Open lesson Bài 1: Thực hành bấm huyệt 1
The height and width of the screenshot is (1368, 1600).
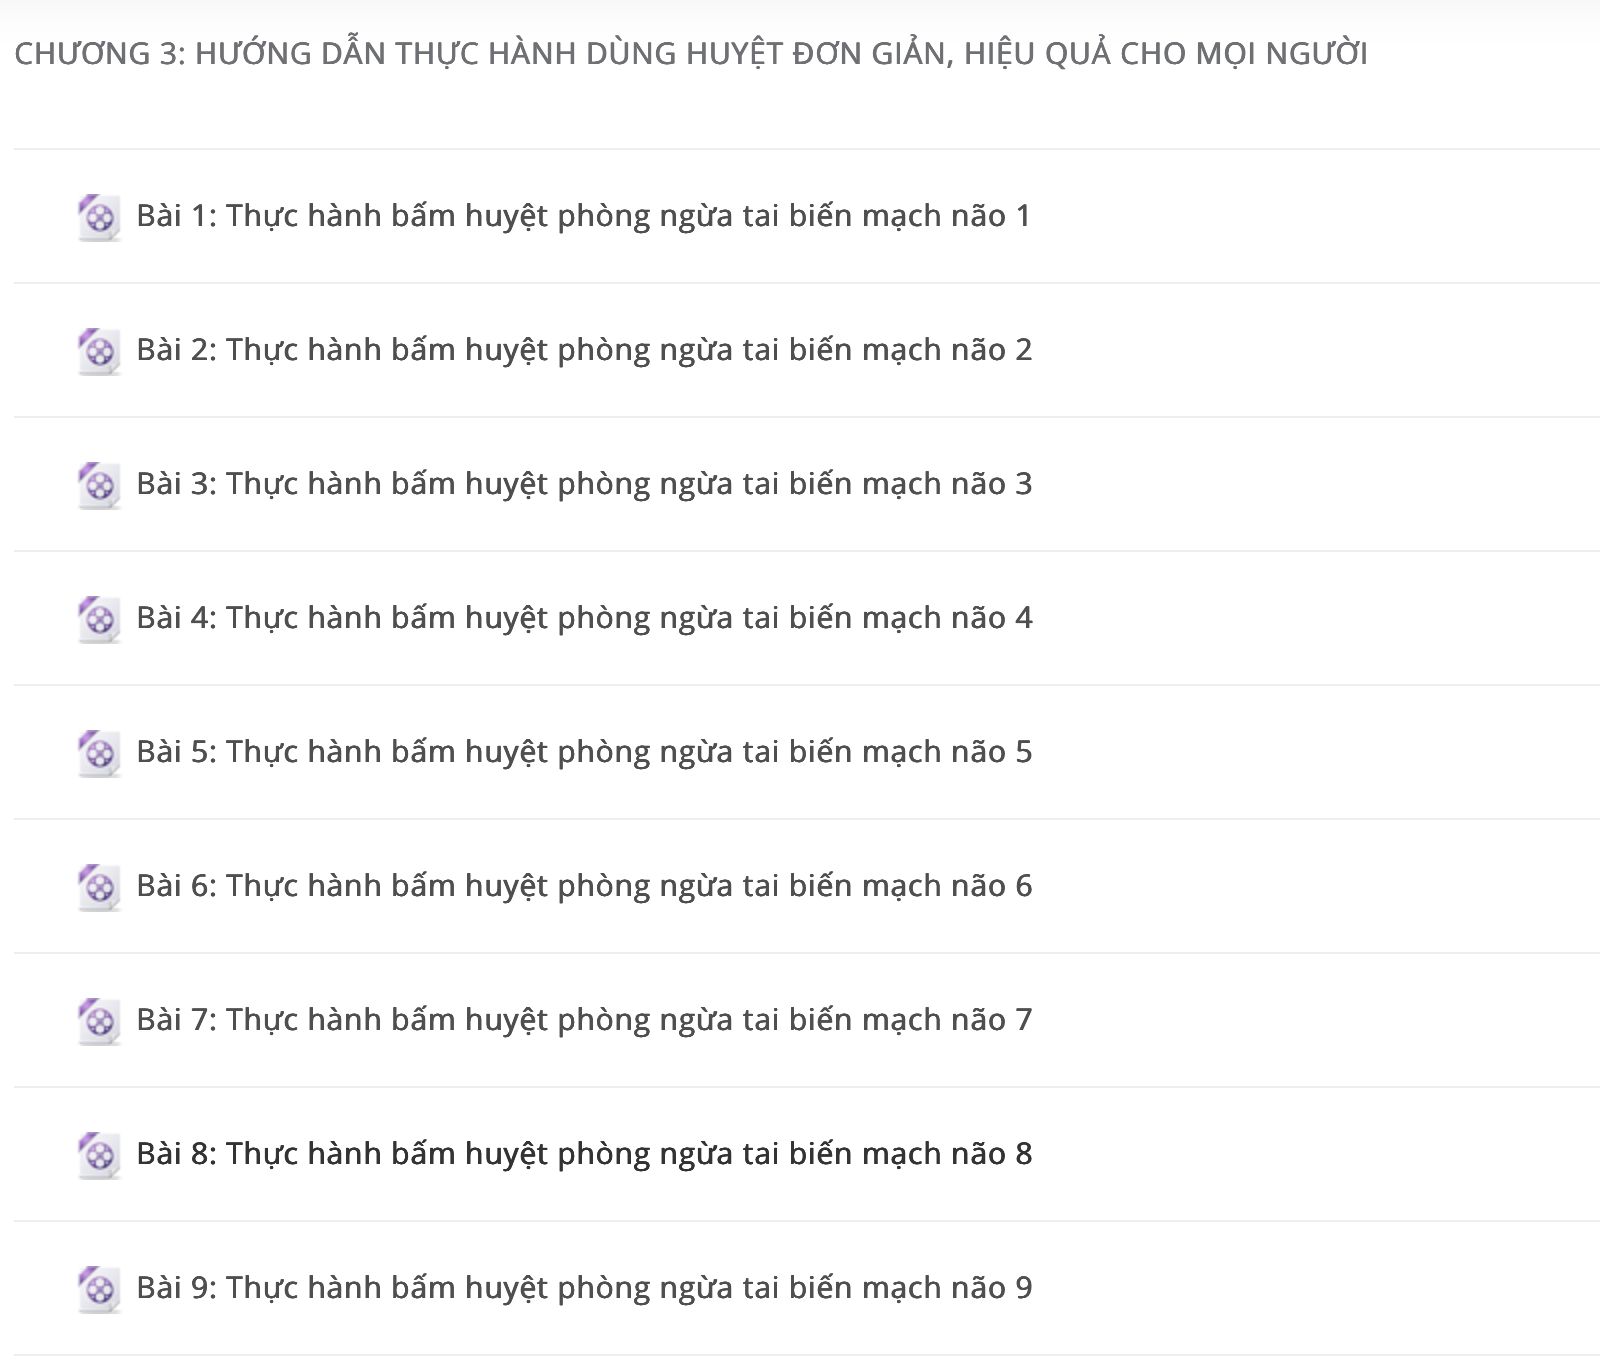click(x=584, y=216)
